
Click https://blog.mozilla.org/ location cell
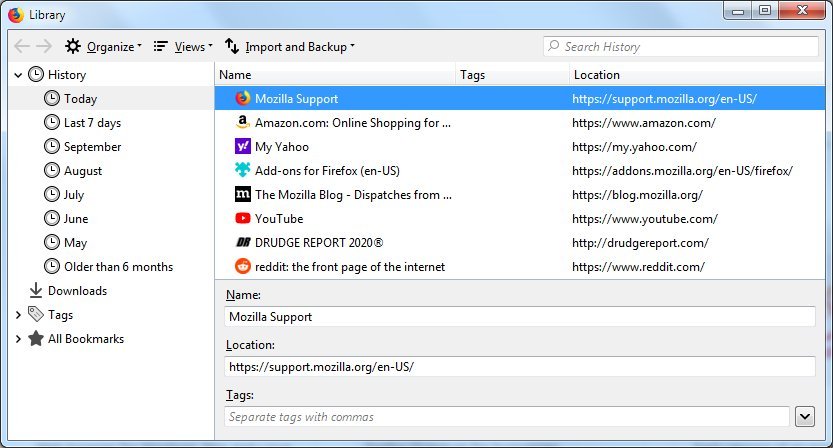pos(638,195)
